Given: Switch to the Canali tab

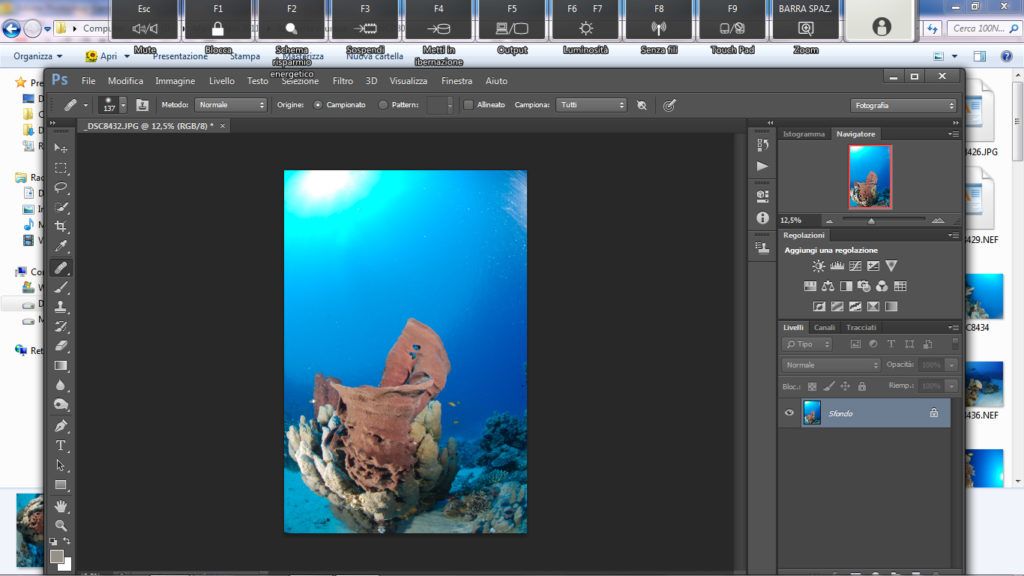Looking at the screenshot, I should [824, 327].
